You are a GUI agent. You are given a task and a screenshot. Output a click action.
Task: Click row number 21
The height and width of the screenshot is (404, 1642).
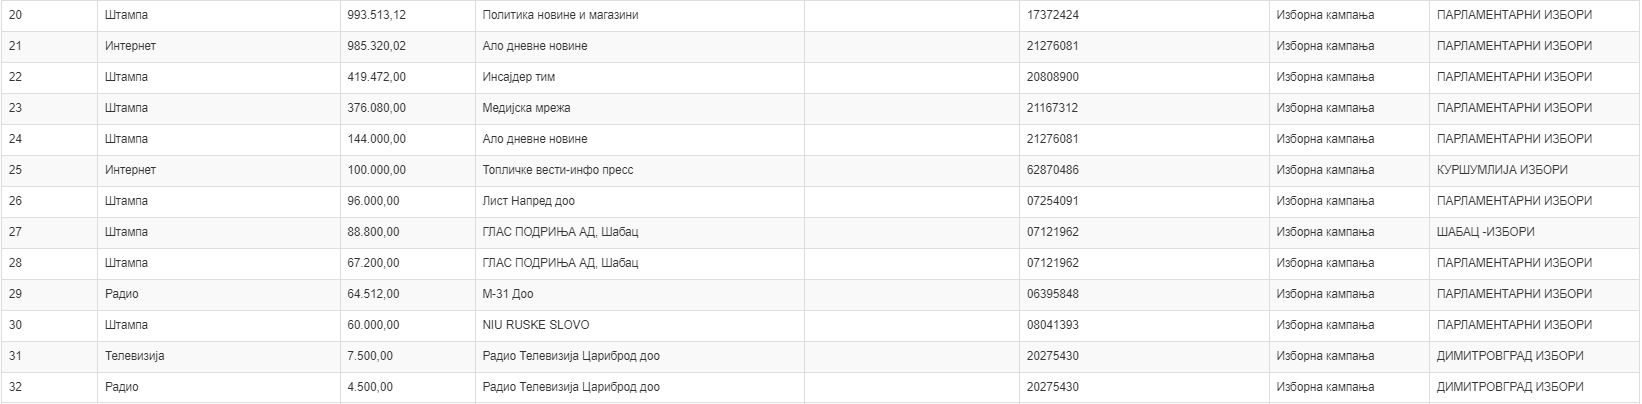[15, 46]
